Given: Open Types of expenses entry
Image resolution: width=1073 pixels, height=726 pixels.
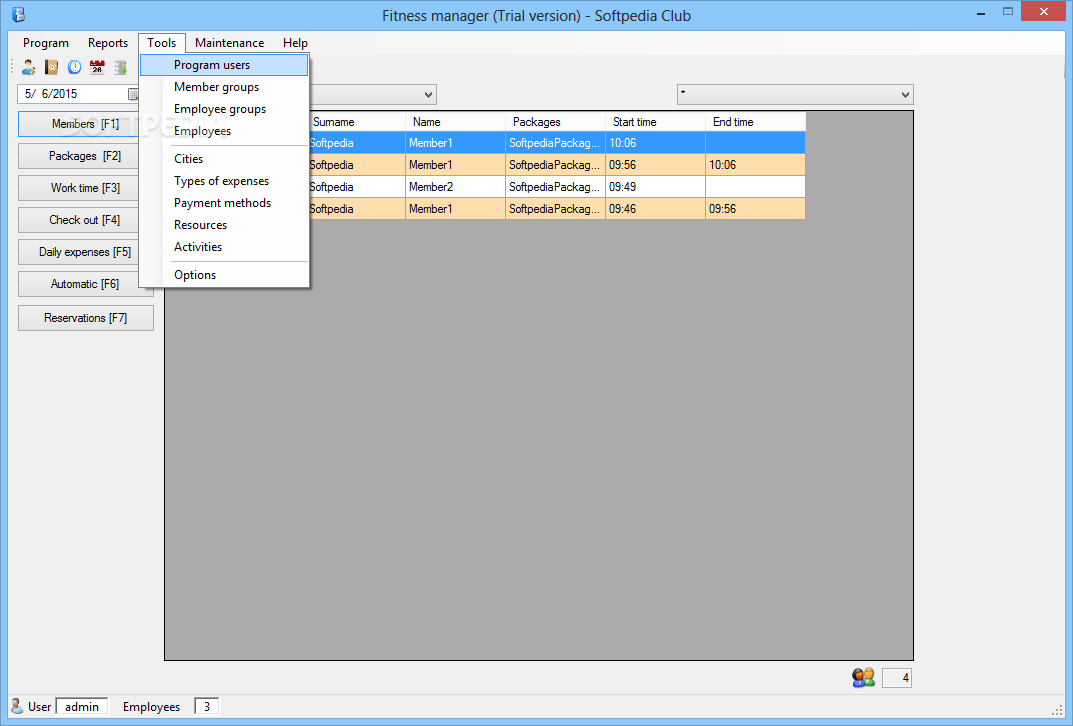Looking at the screenshot, I should [x=224, y=181].
